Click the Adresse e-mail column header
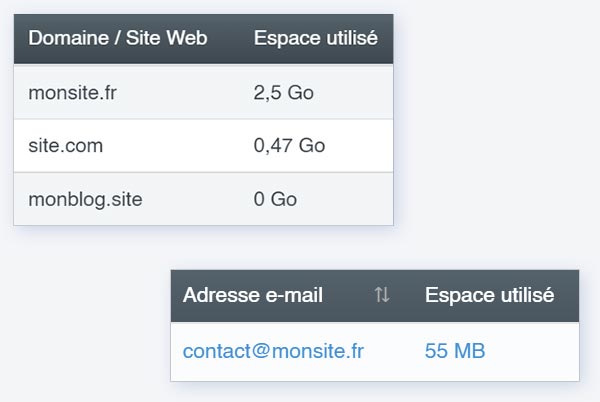Viewport: 600px width, 402px height. [253, 296]
